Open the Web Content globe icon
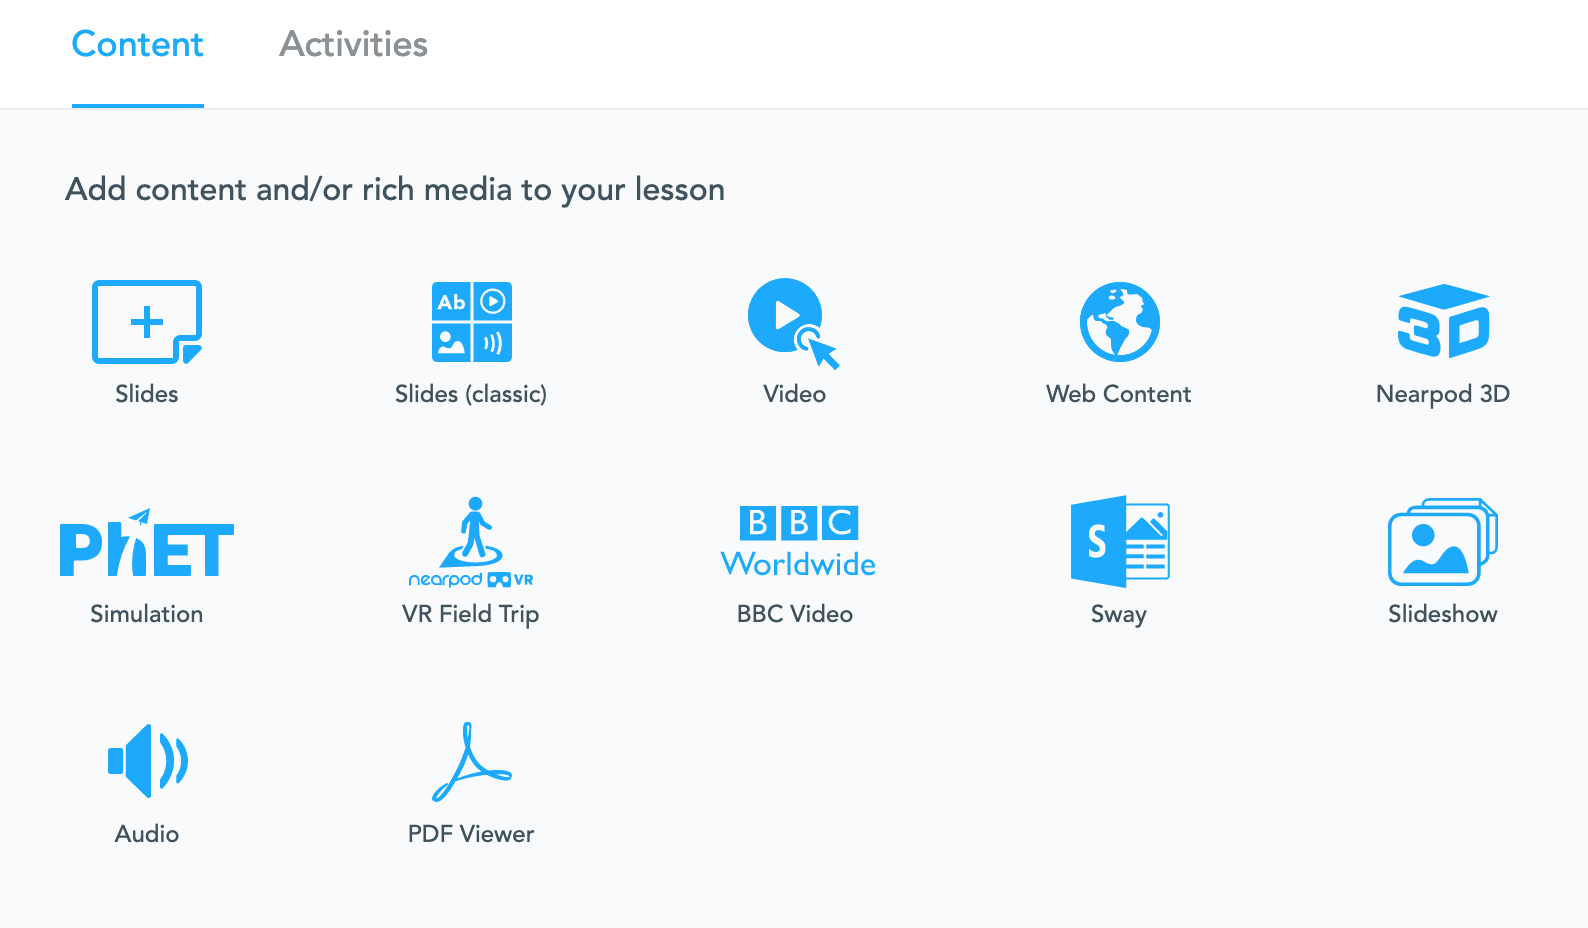1588x928 pixels. pos(1120,322)
